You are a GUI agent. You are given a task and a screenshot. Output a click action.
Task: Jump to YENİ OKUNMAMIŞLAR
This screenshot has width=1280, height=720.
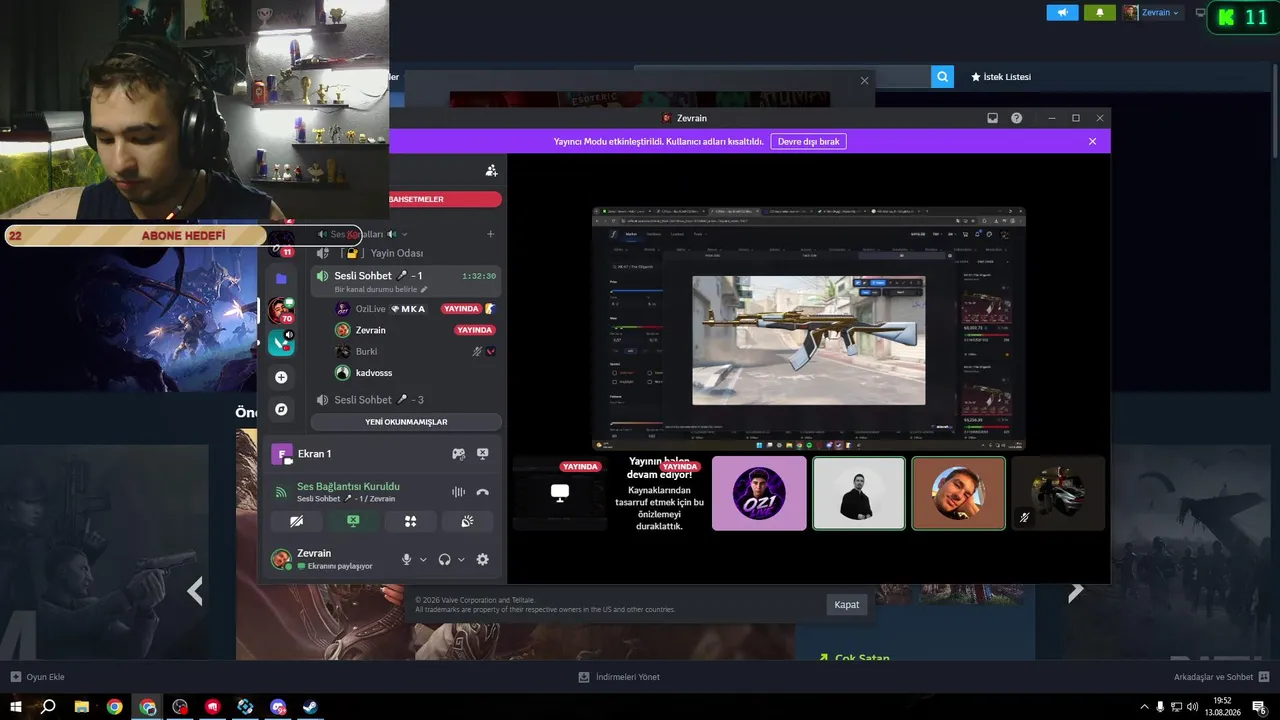406,422
